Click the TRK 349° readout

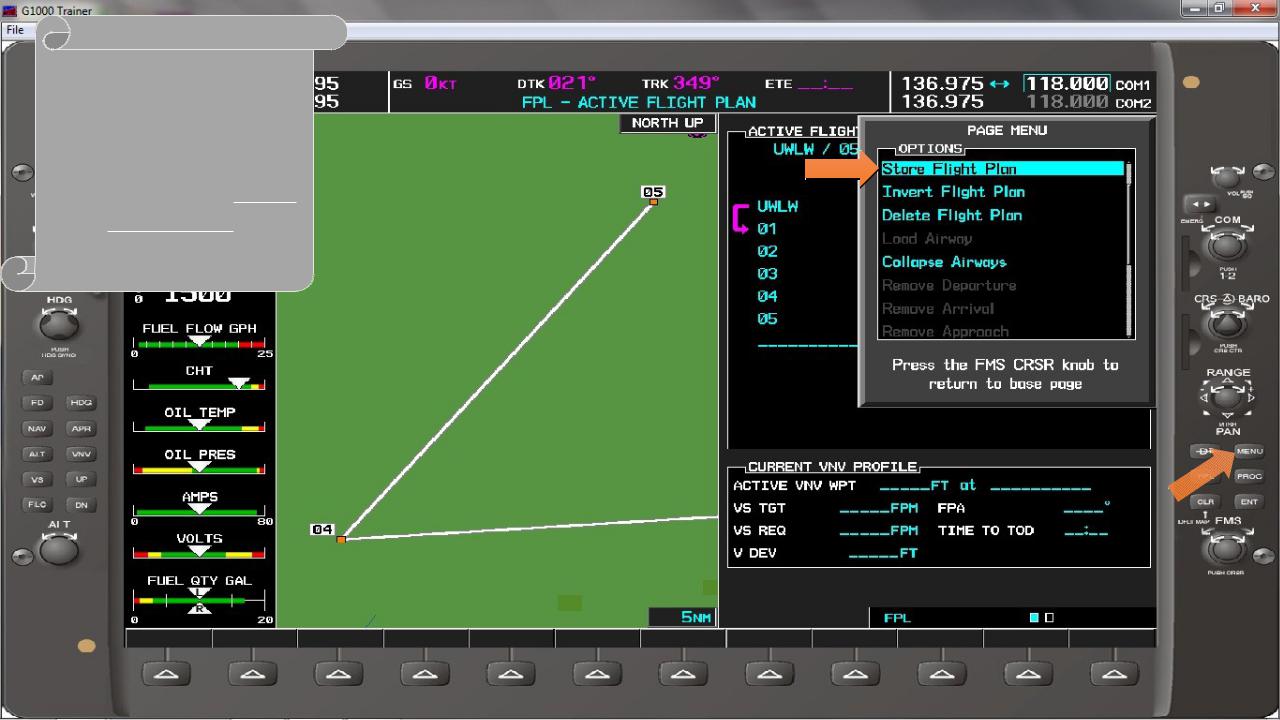point(680,84)
